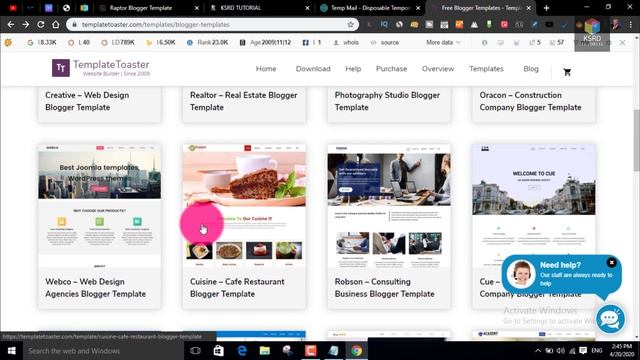Click the Facebook share count icon
Viewport: 640px width, 360px height.
pos(305,42)
